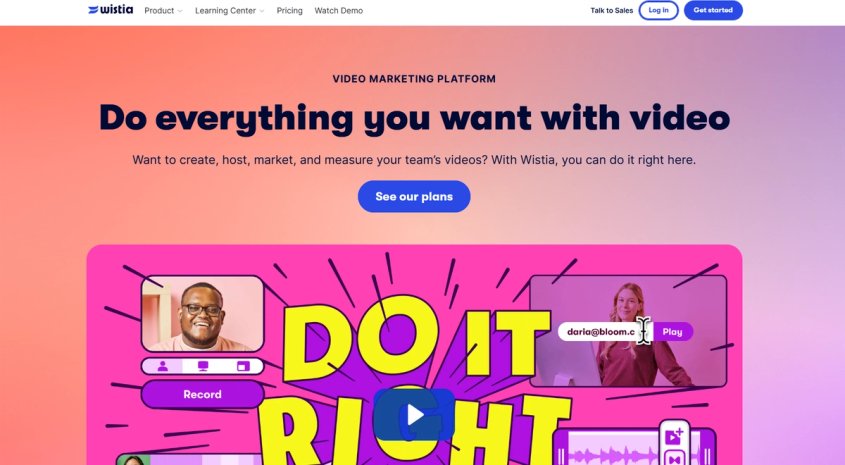Click the Get started button
The height and width of the screenshot is (465, 845).
713,10
